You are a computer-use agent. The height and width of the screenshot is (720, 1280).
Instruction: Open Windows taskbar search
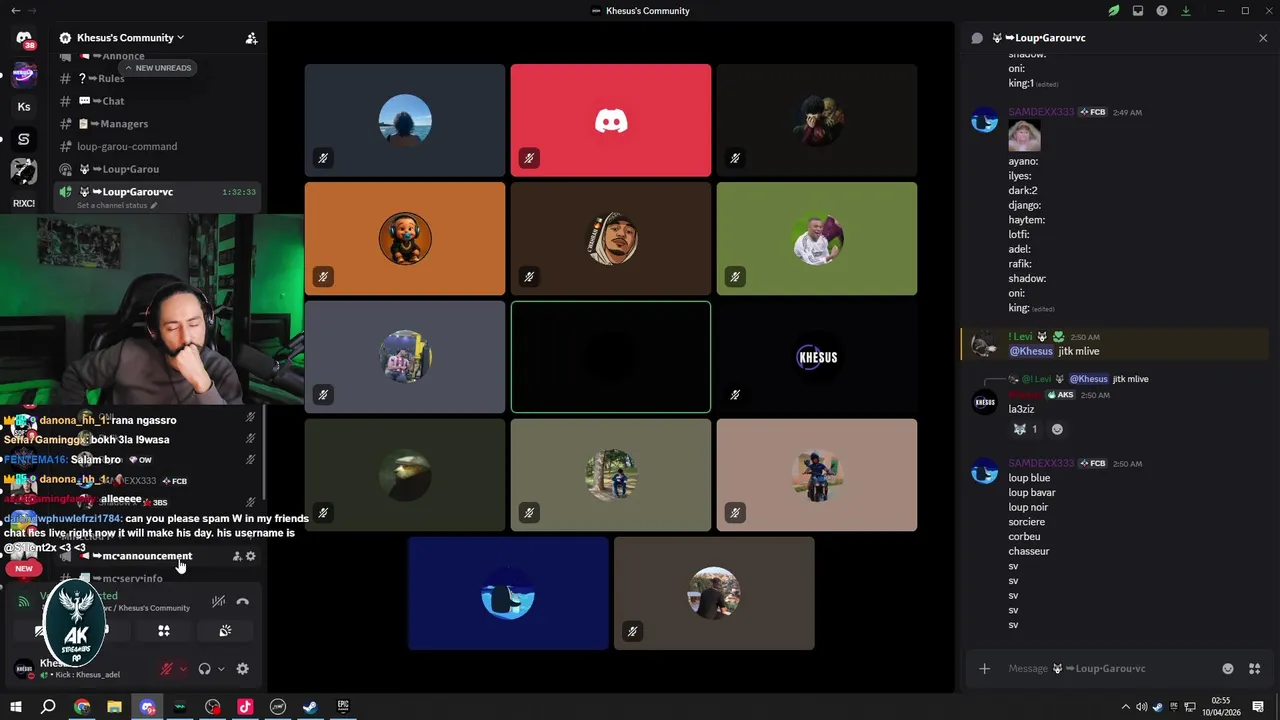[48, 707]
